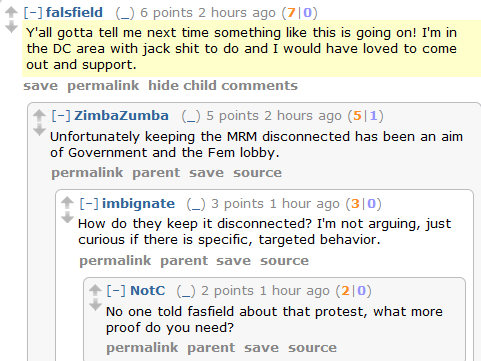Collapse NotC's comment via [–]
Image resolution: width=481 pixels, height=361 pixels.
pos(116,291)
